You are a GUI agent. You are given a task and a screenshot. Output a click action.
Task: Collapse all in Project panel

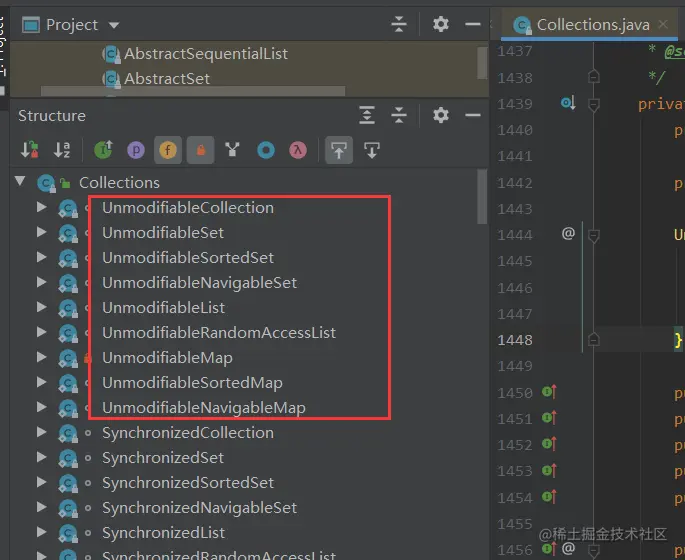tap(399, 24)
